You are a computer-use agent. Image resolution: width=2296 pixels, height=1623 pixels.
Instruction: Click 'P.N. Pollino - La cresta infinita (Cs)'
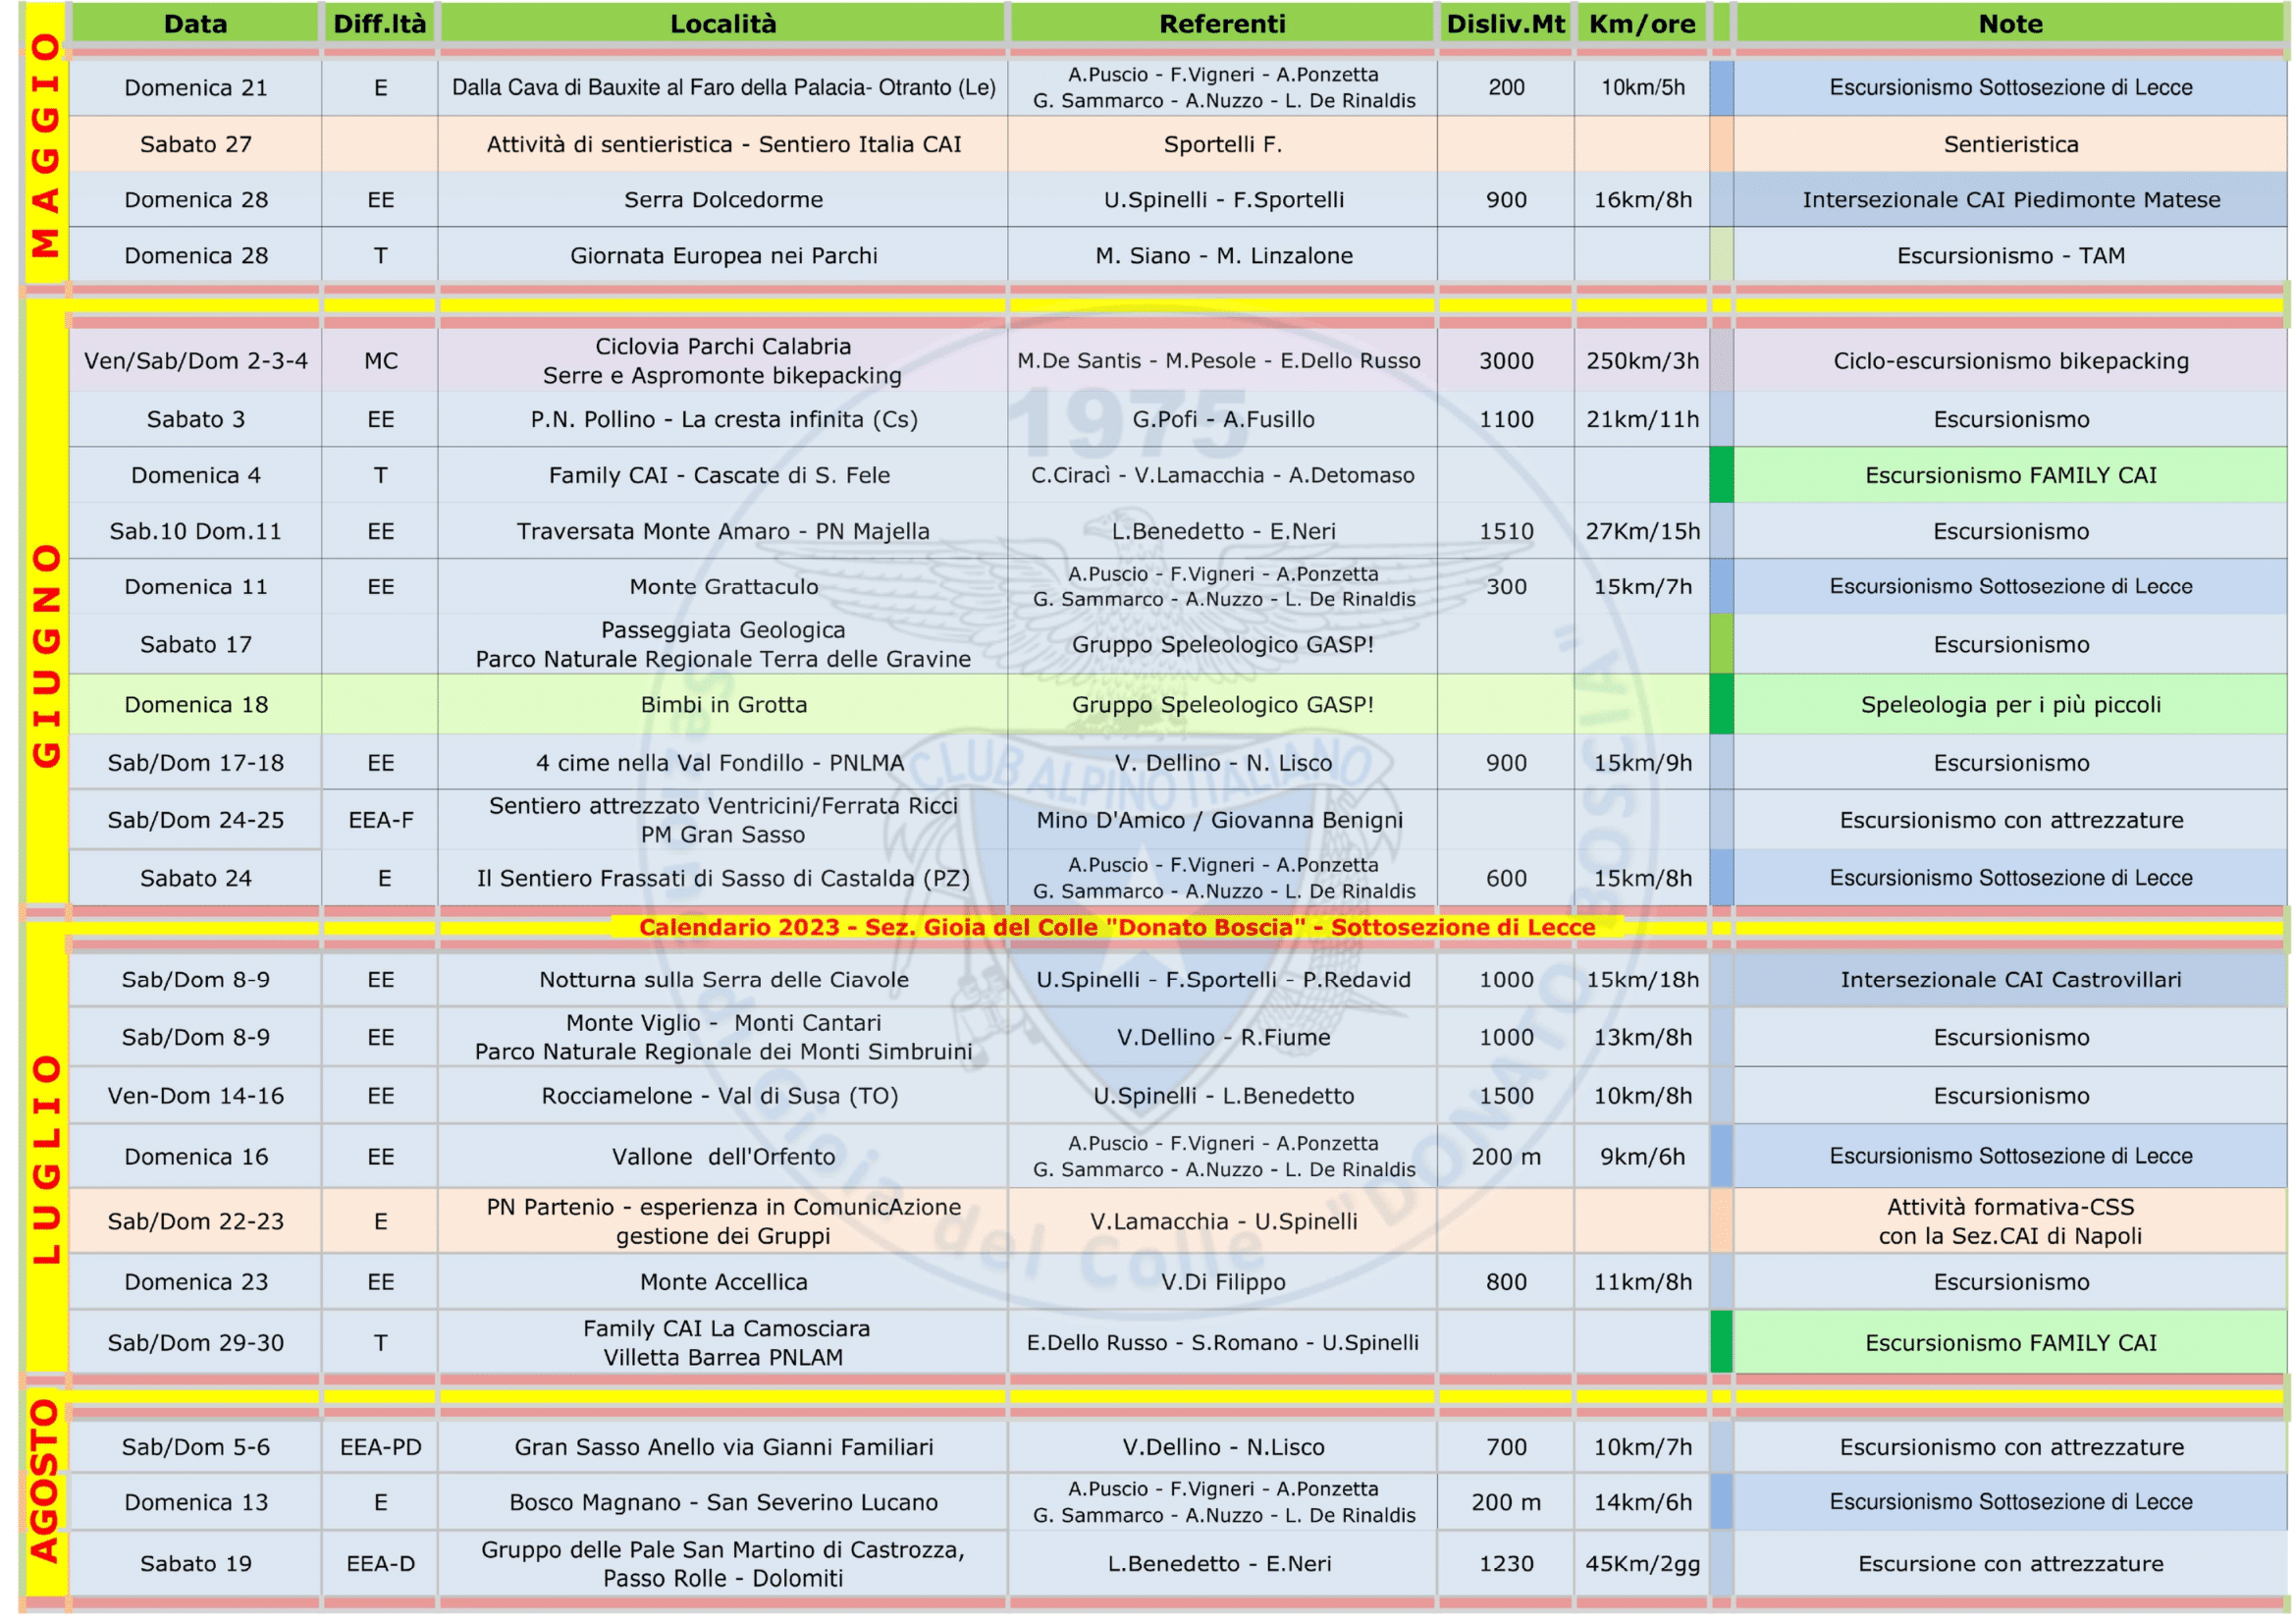coord(723,419)
